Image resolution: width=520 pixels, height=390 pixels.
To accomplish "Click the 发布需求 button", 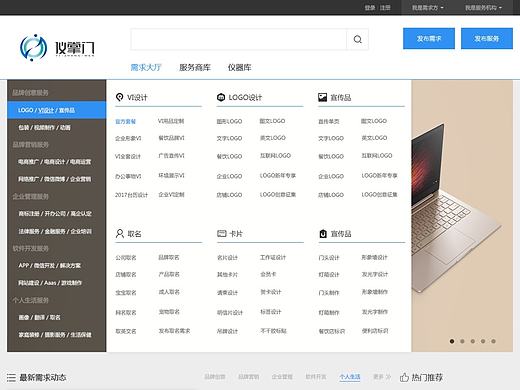I will point(429,39).
